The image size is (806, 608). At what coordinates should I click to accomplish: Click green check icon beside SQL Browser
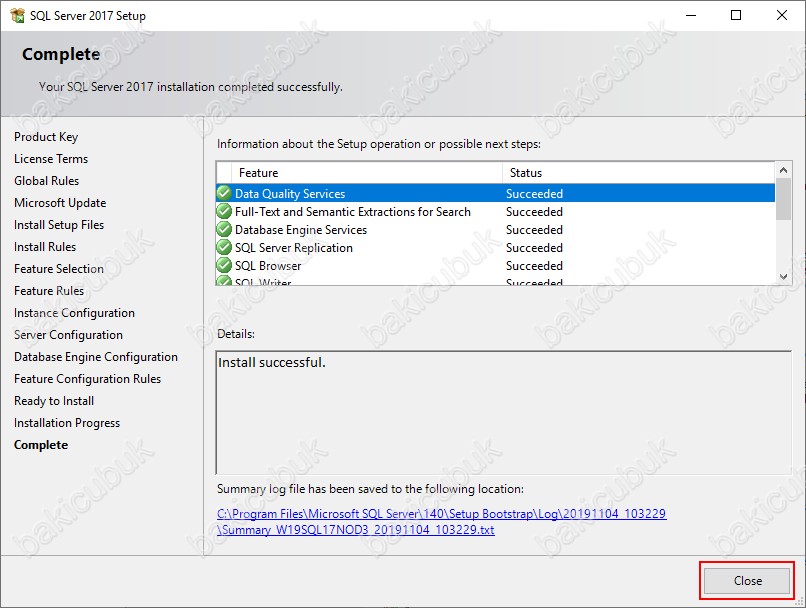coord(224,265)
